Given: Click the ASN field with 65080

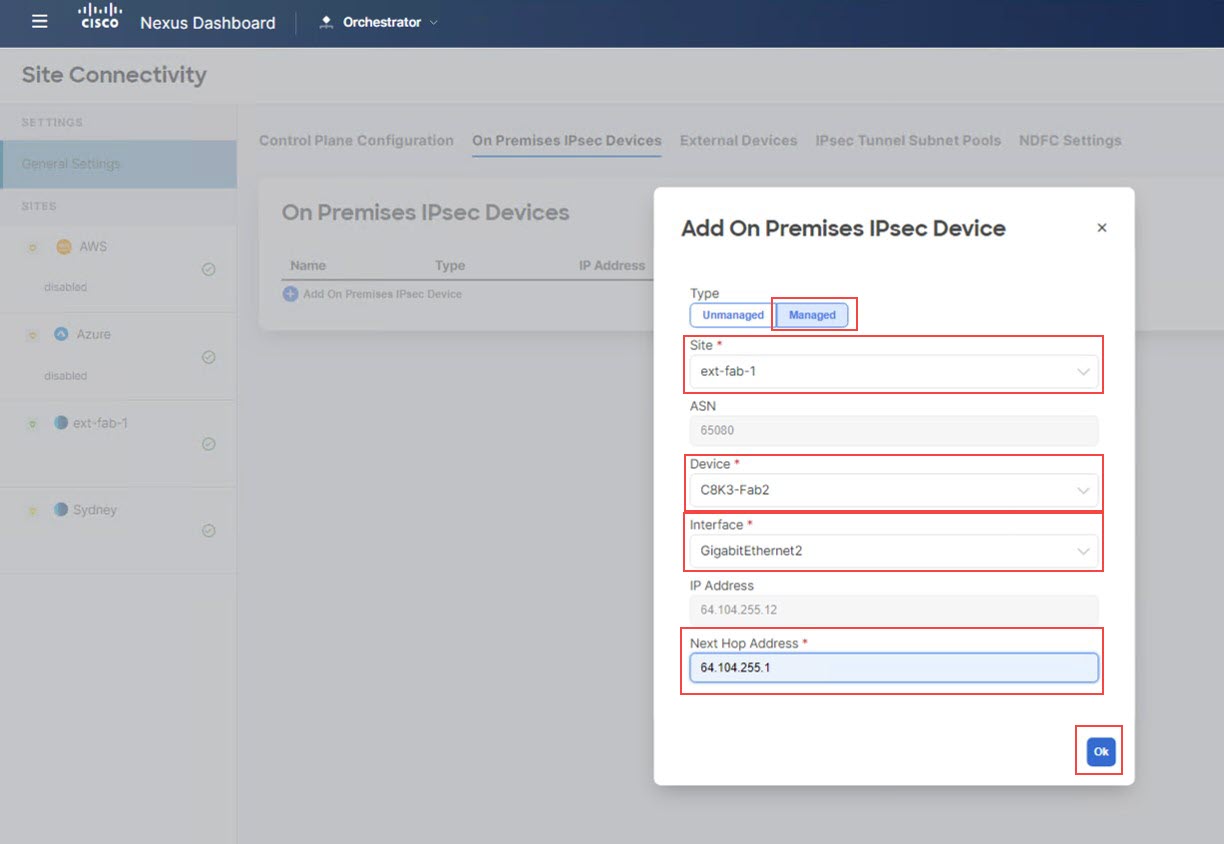Looking at the screenshot, I should (894, 431).
